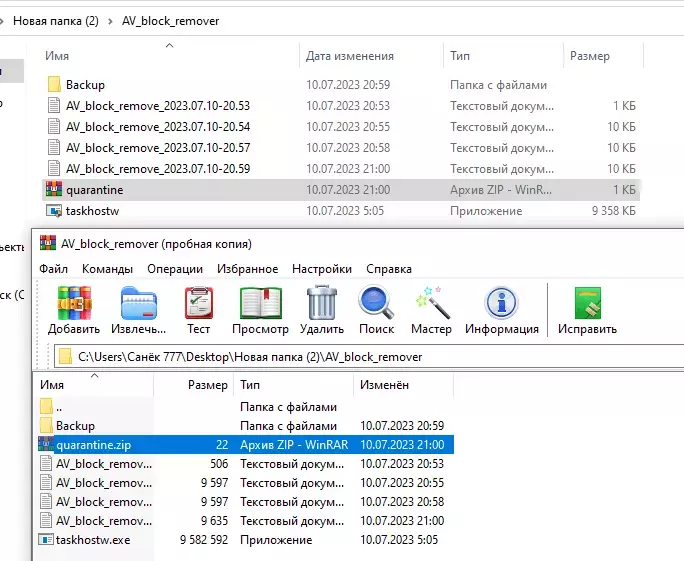Click the 'Новая папка (2)' breadcrumb in Explorer
684x561 pixels.
tap(56, 21)
